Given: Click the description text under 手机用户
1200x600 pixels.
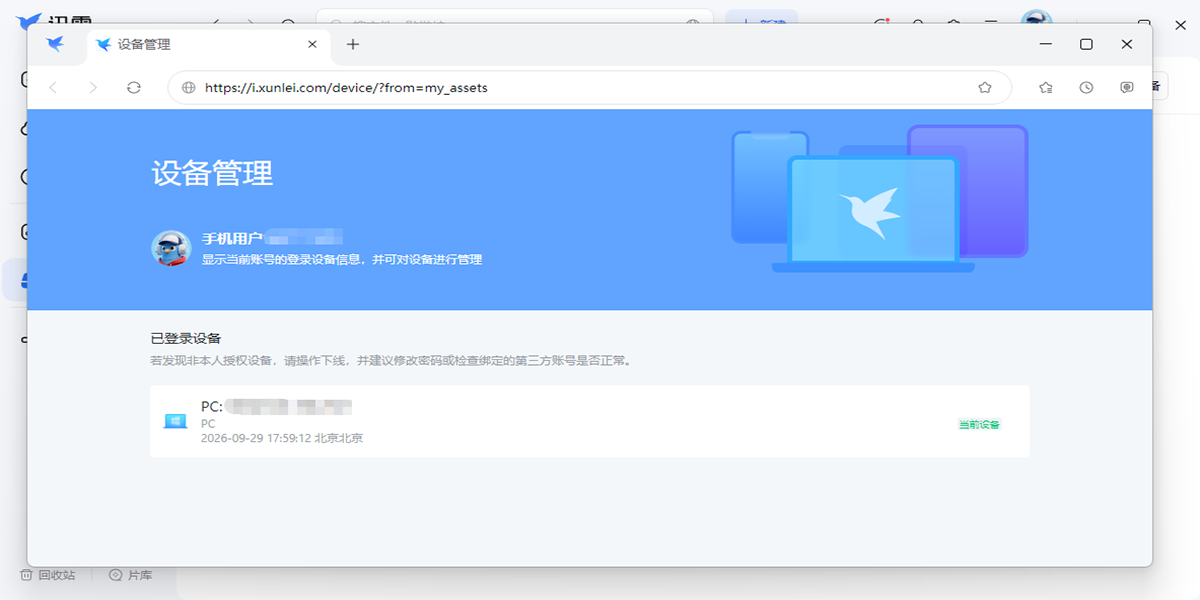Looking at the screenshot, I should pos(342,259).
